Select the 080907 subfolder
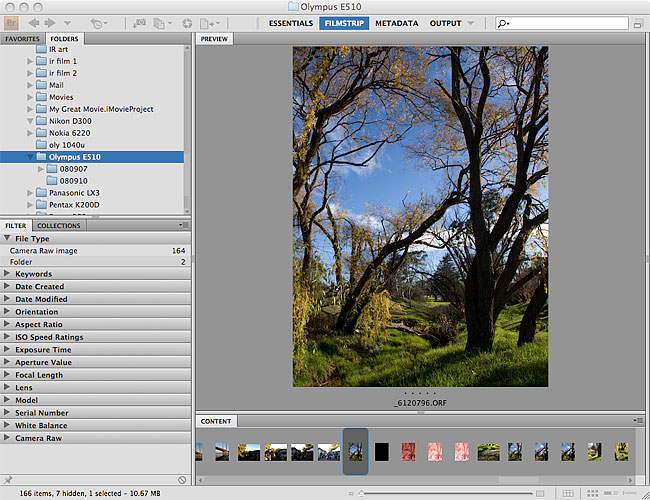Viewport: 650px width, 500px height. 73,169
